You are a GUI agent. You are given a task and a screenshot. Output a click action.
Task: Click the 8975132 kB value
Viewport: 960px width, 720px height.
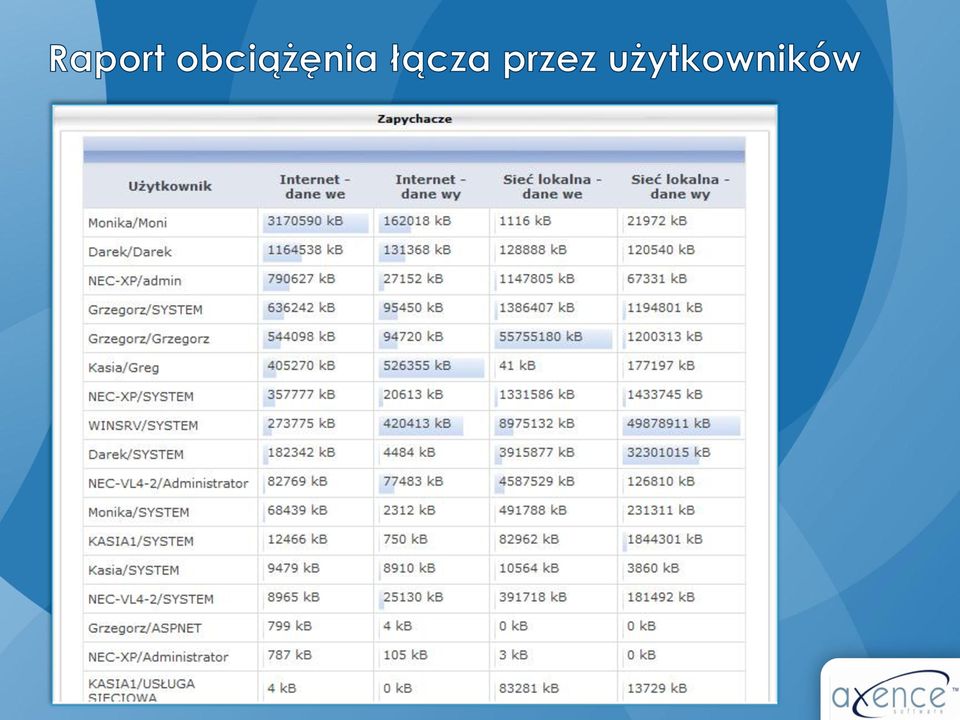click(536, 424)
